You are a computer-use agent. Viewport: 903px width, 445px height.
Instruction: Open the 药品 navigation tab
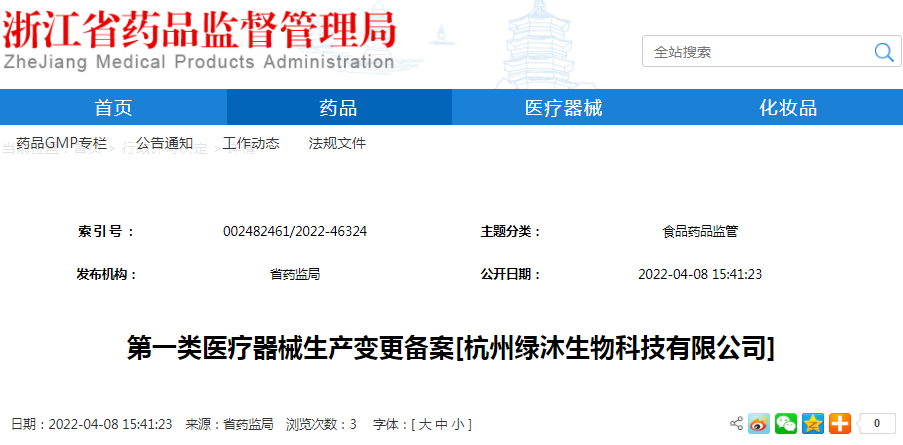pyautogui.click(x=339, y=107)
